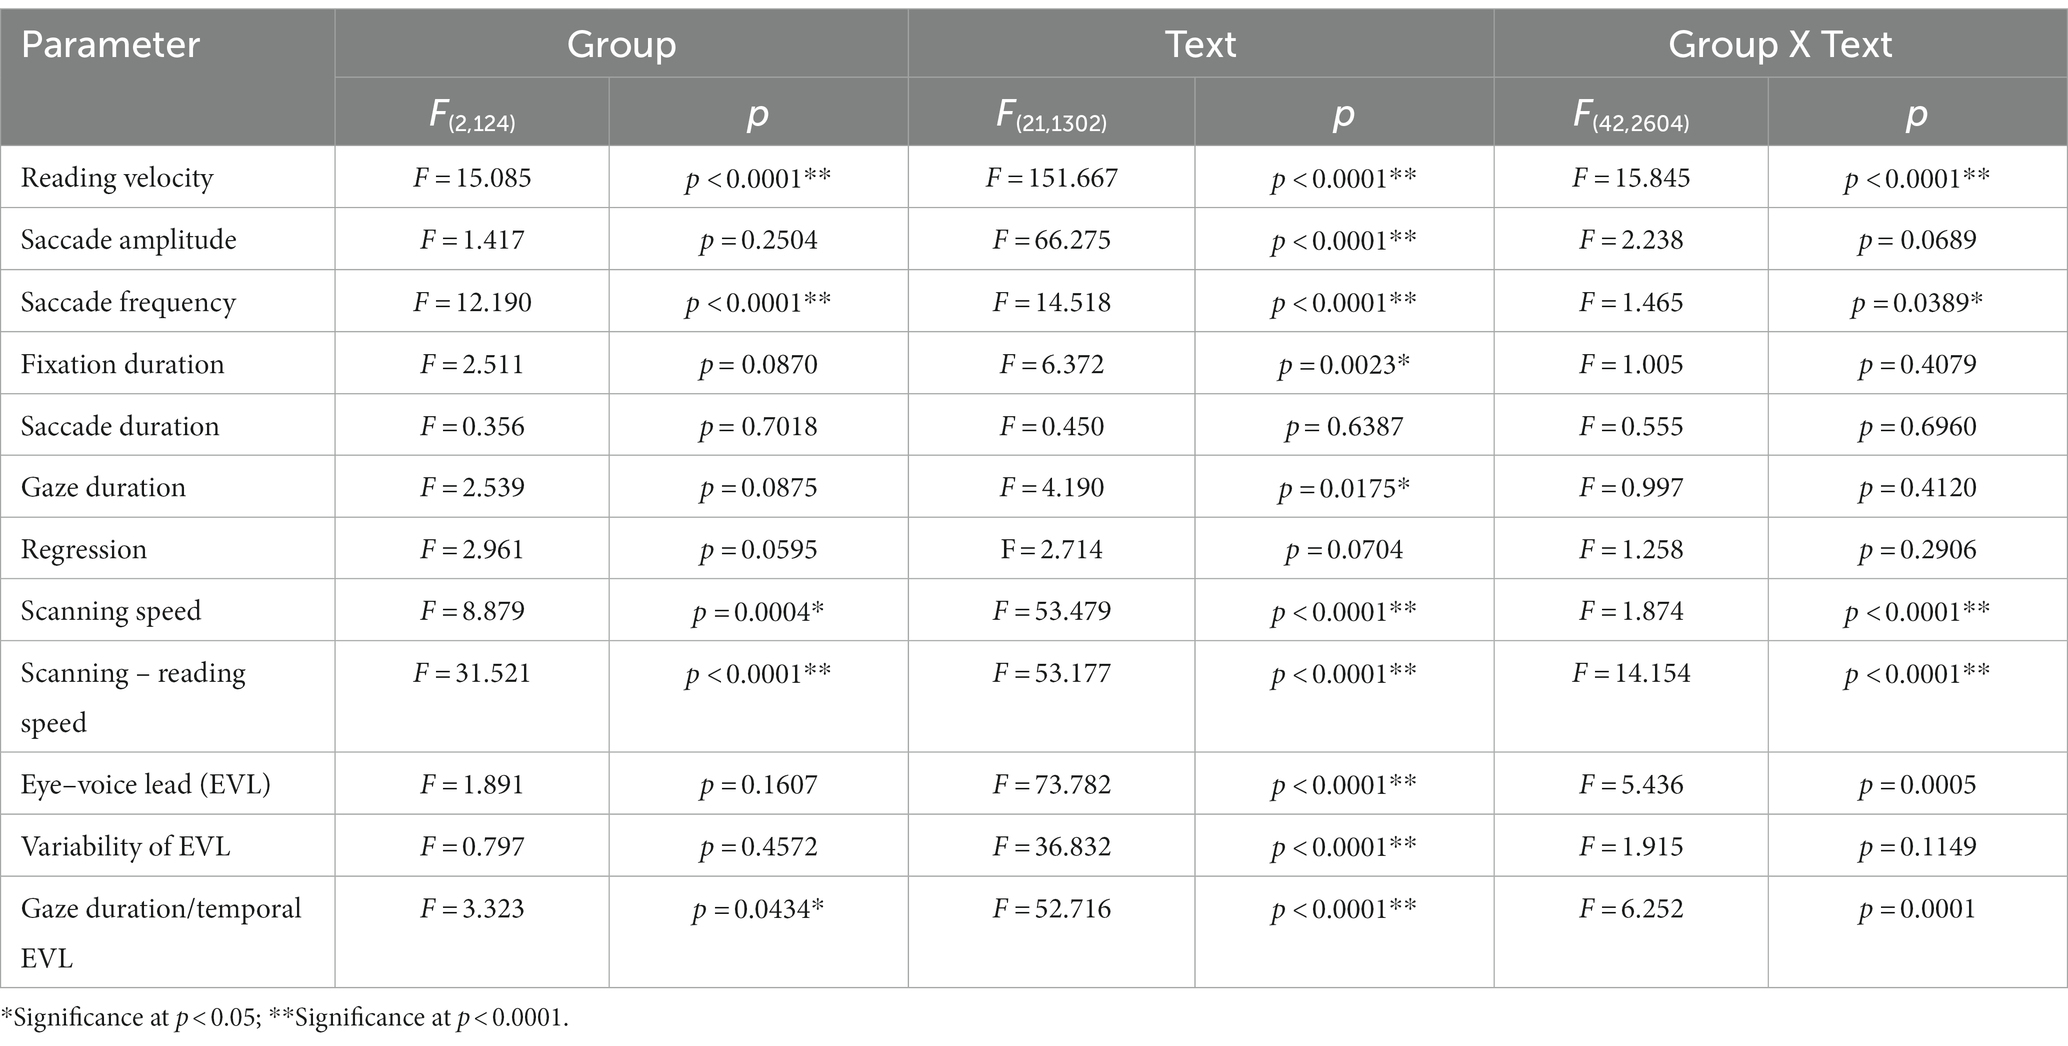This screenshot has height=1046, width=2068.
Task: Select the Group header cell
Action: coord(621,45)
